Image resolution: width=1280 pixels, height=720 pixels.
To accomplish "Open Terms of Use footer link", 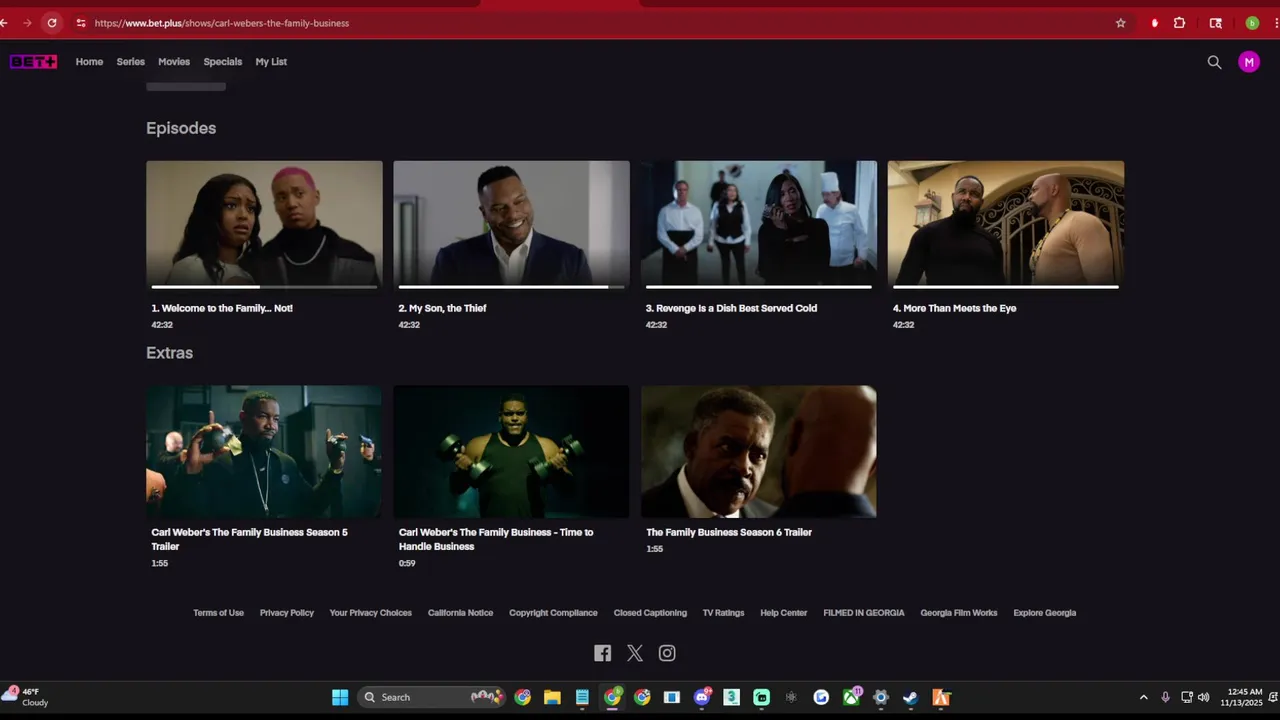I will point(218,613).
